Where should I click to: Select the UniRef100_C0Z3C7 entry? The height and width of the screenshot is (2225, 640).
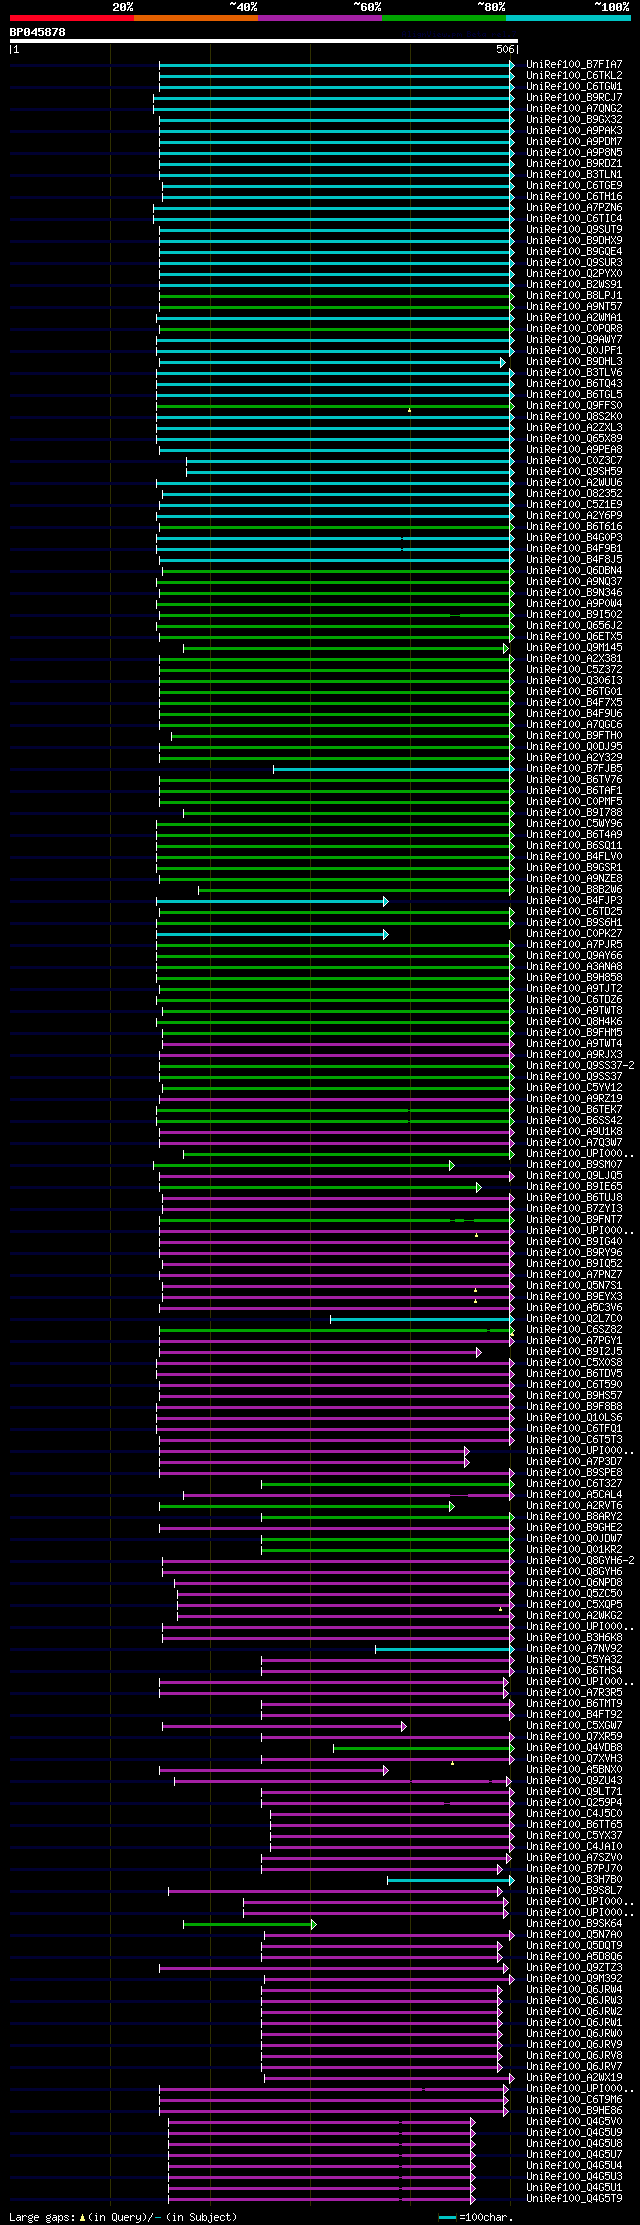[574, 461]
